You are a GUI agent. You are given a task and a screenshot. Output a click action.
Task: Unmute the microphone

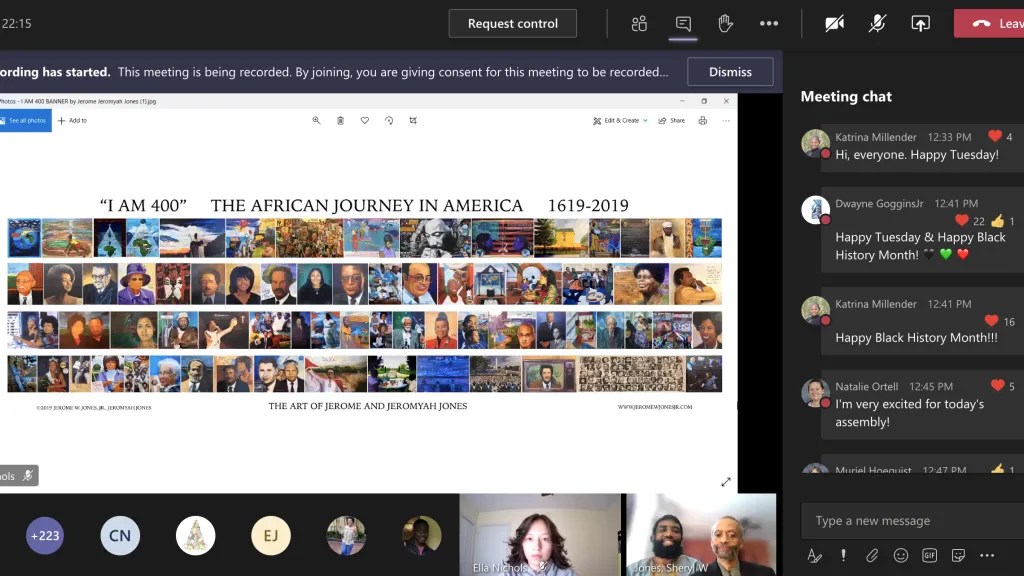[877, 24]
